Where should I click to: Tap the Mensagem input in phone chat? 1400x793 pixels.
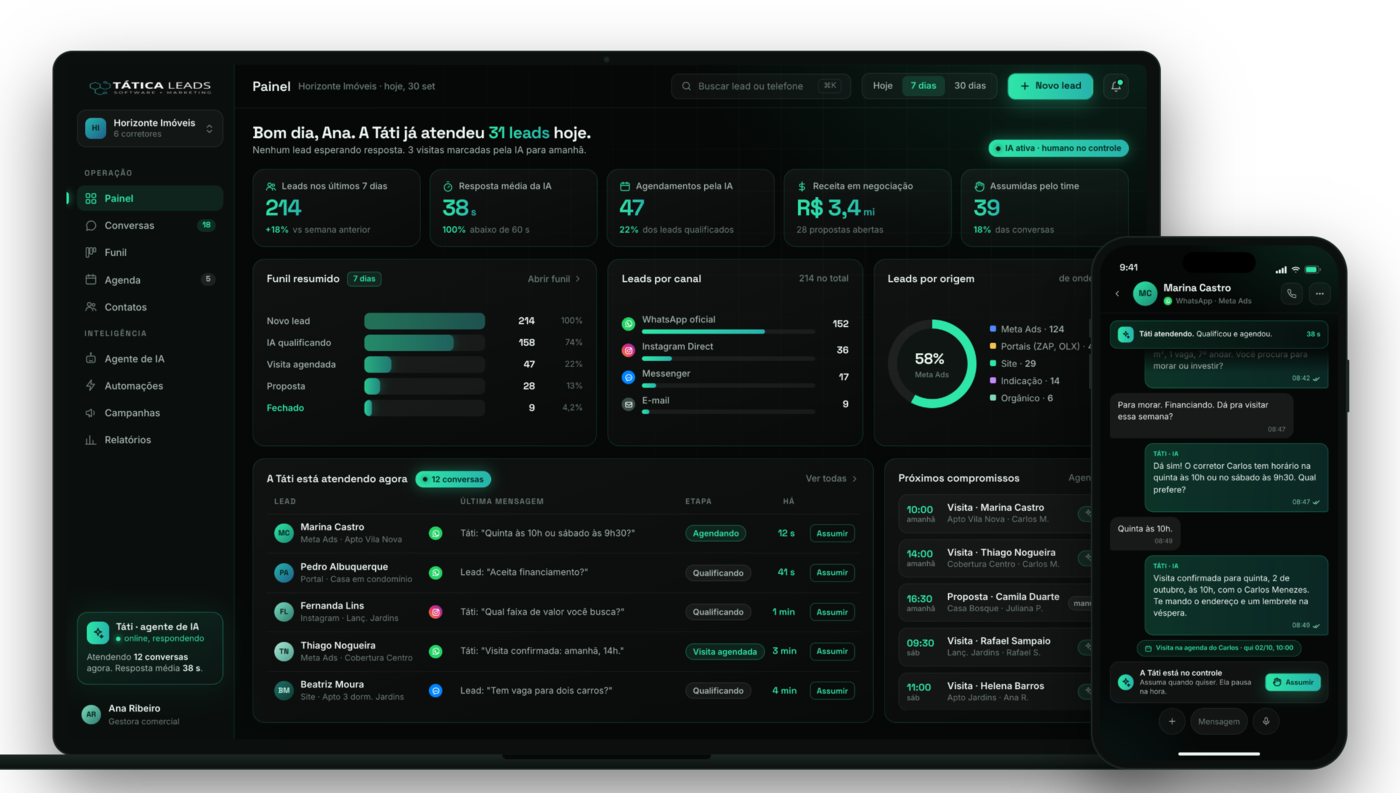pyautogui.click(x=1218, y=721)
